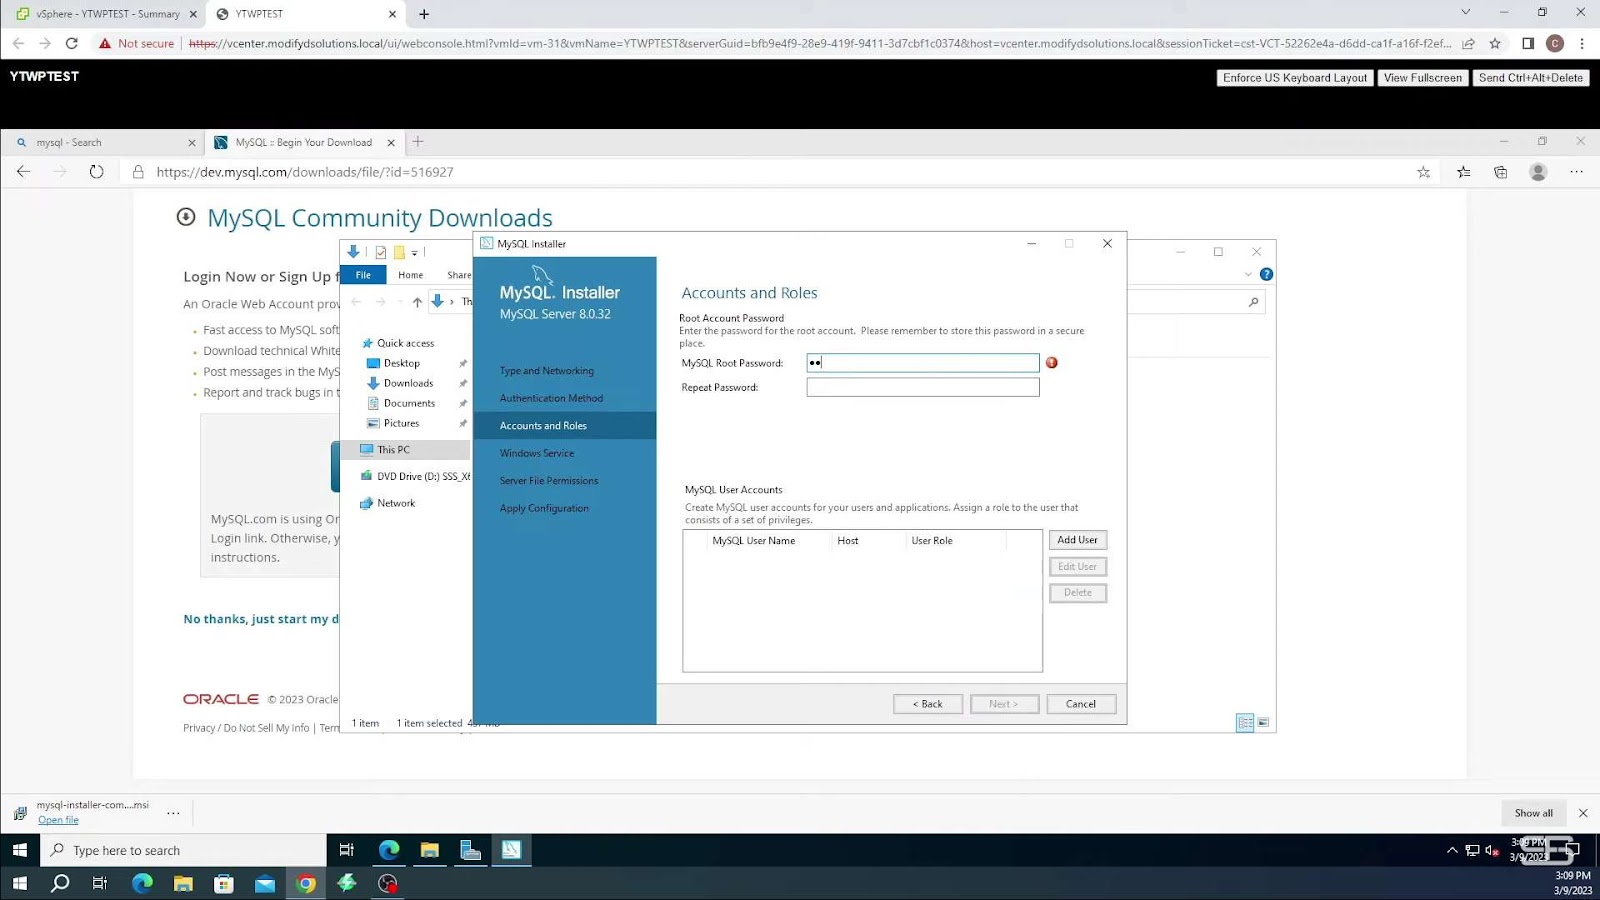Click the User Role column header
The image size is (1600, 900).
coord(932,541)
